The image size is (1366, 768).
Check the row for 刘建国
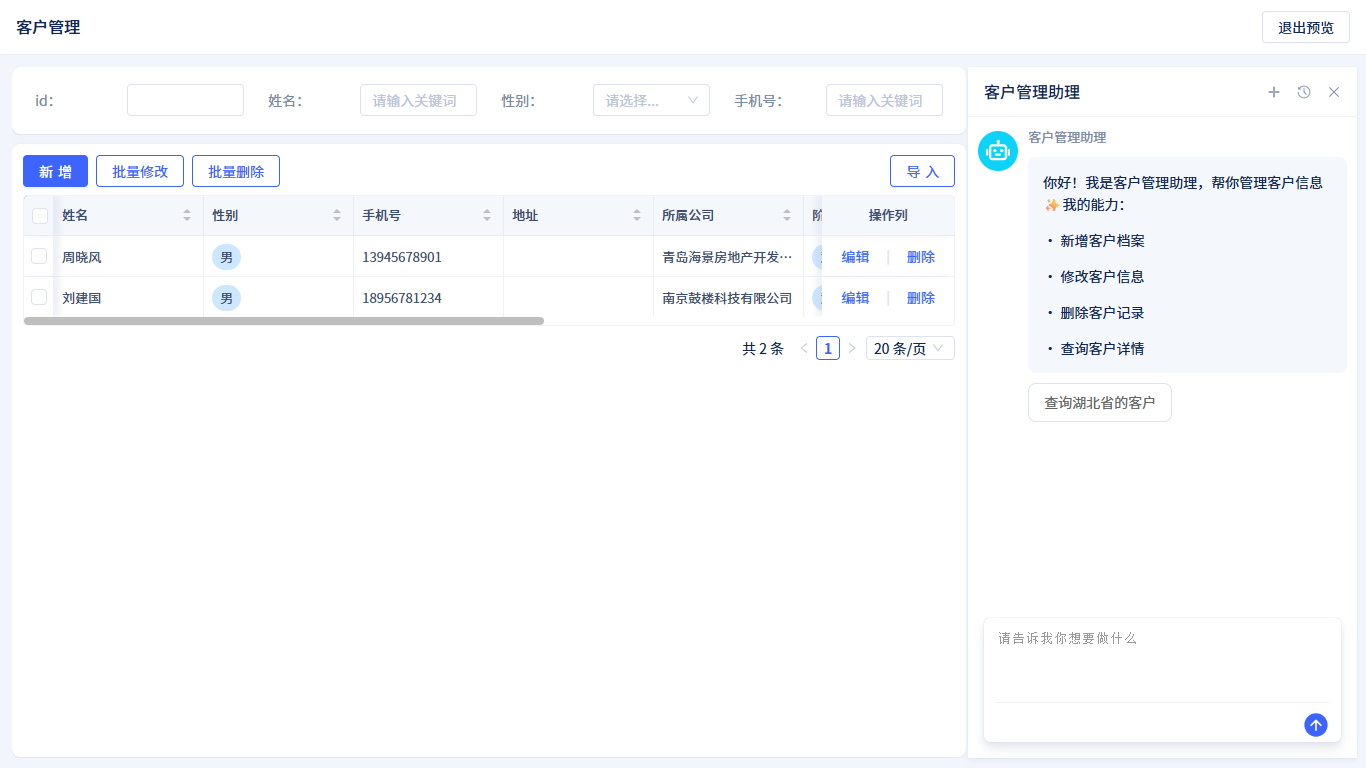click(39, 297)
